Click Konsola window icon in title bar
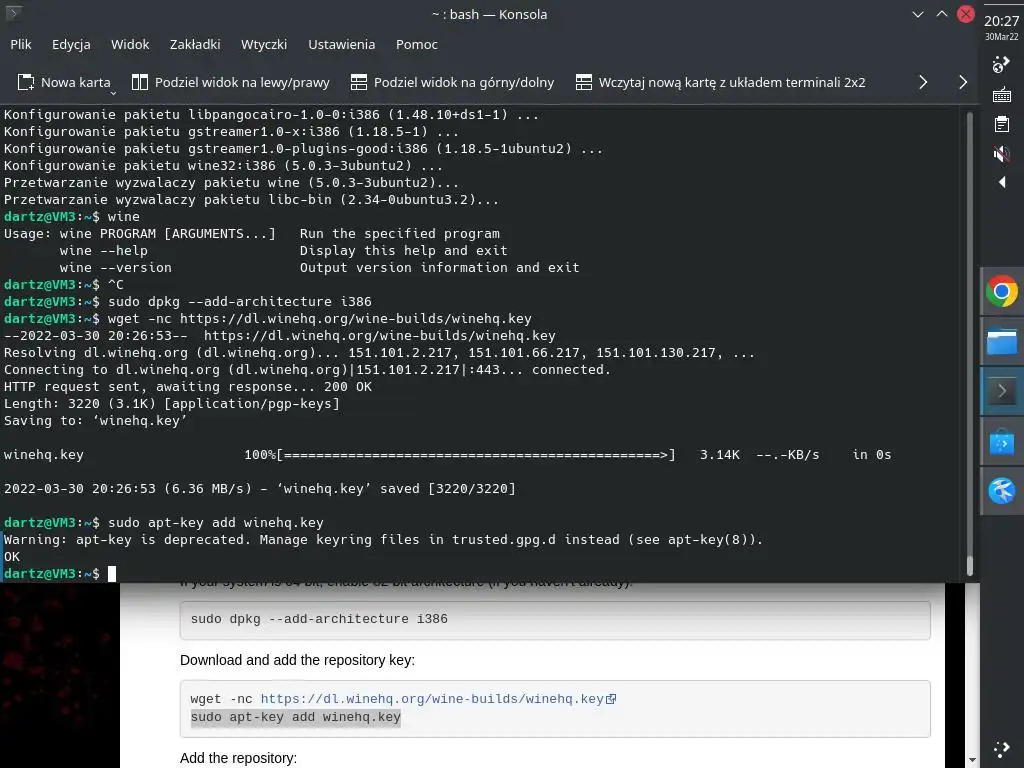The height and width of the screenshot is (768, 1024). pyautogui.click(x=13, y=13)
